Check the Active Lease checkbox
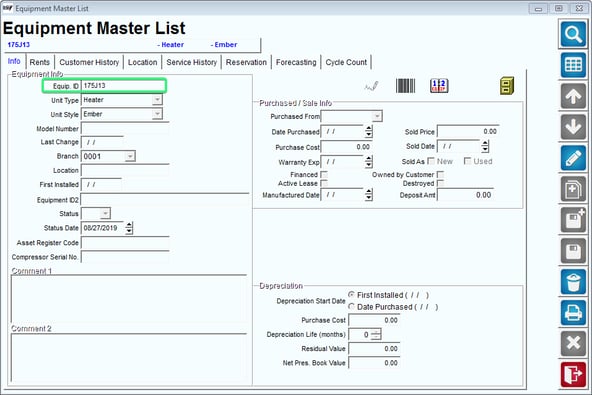 coord(324,184)
